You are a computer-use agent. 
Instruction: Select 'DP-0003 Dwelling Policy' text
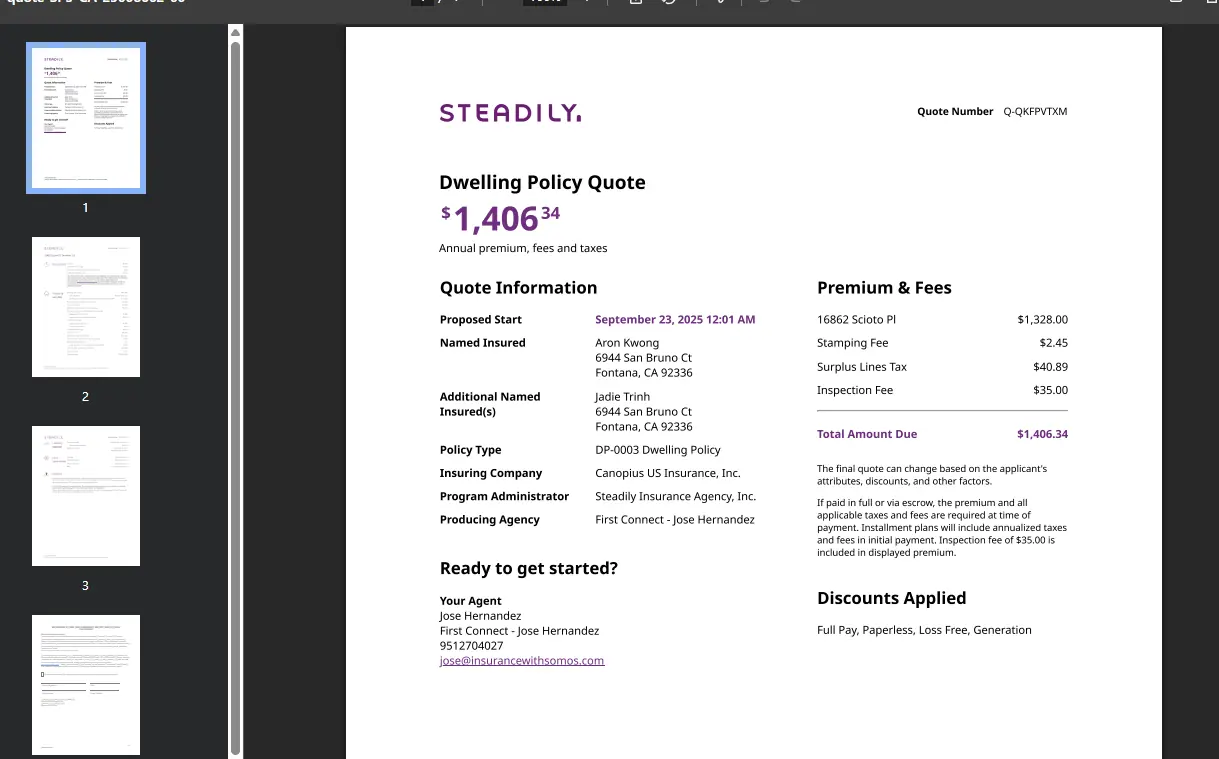pyautogui.click(x=658, y=450)
